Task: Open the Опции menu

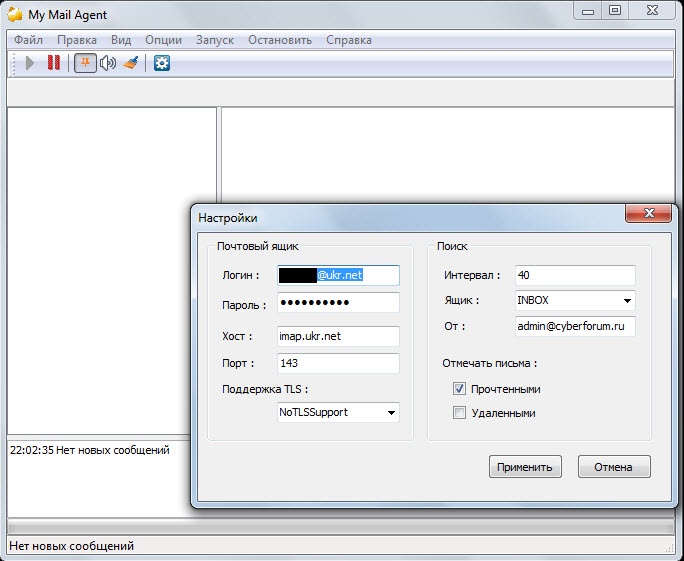Action: point(163,40)
